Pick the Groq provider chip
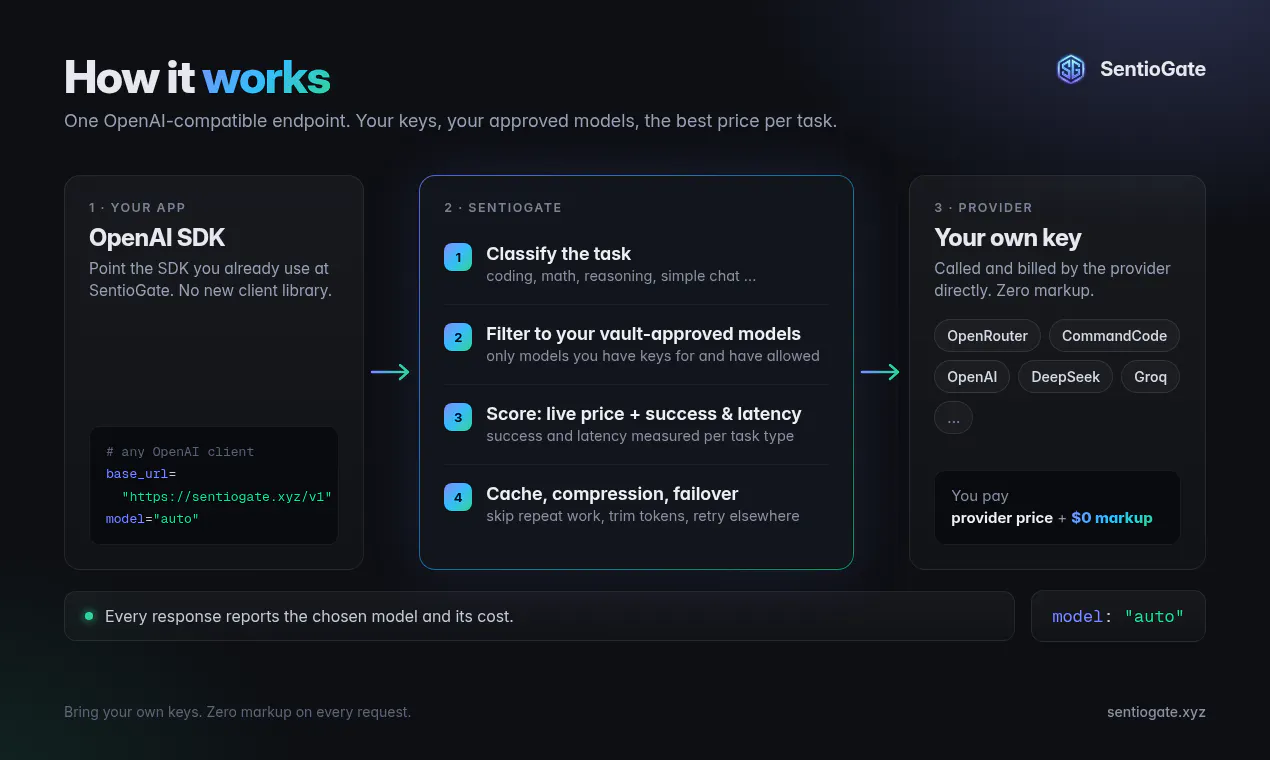Screen dimensions: 1270x760 [1150, 377]
